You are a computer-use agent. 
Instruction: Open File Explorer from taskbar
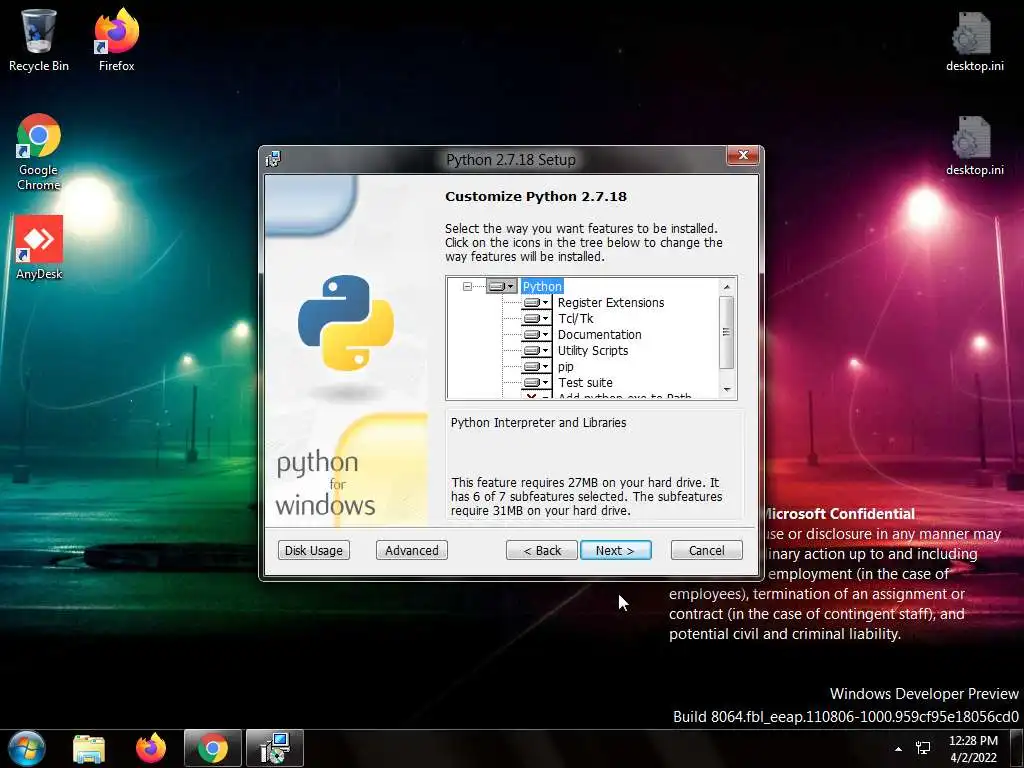point(89,748)
